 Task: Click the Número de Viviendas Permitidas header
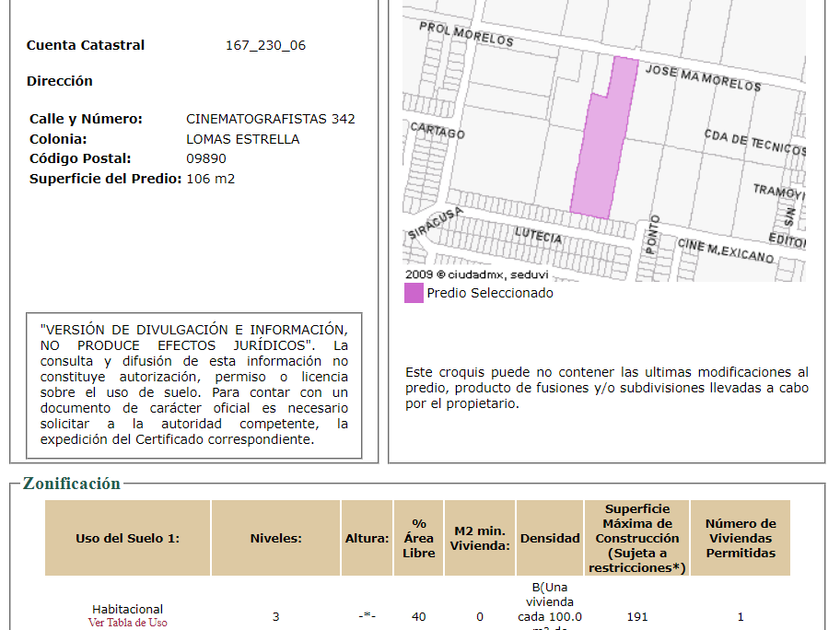tap(740, 538)
